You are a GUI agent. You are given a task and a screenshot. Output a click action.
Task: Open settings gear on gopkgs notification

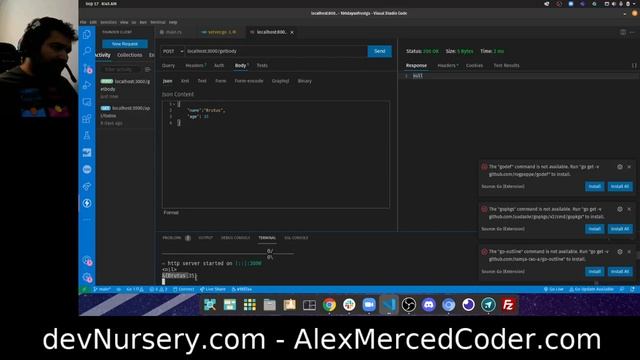pos(620,209)
